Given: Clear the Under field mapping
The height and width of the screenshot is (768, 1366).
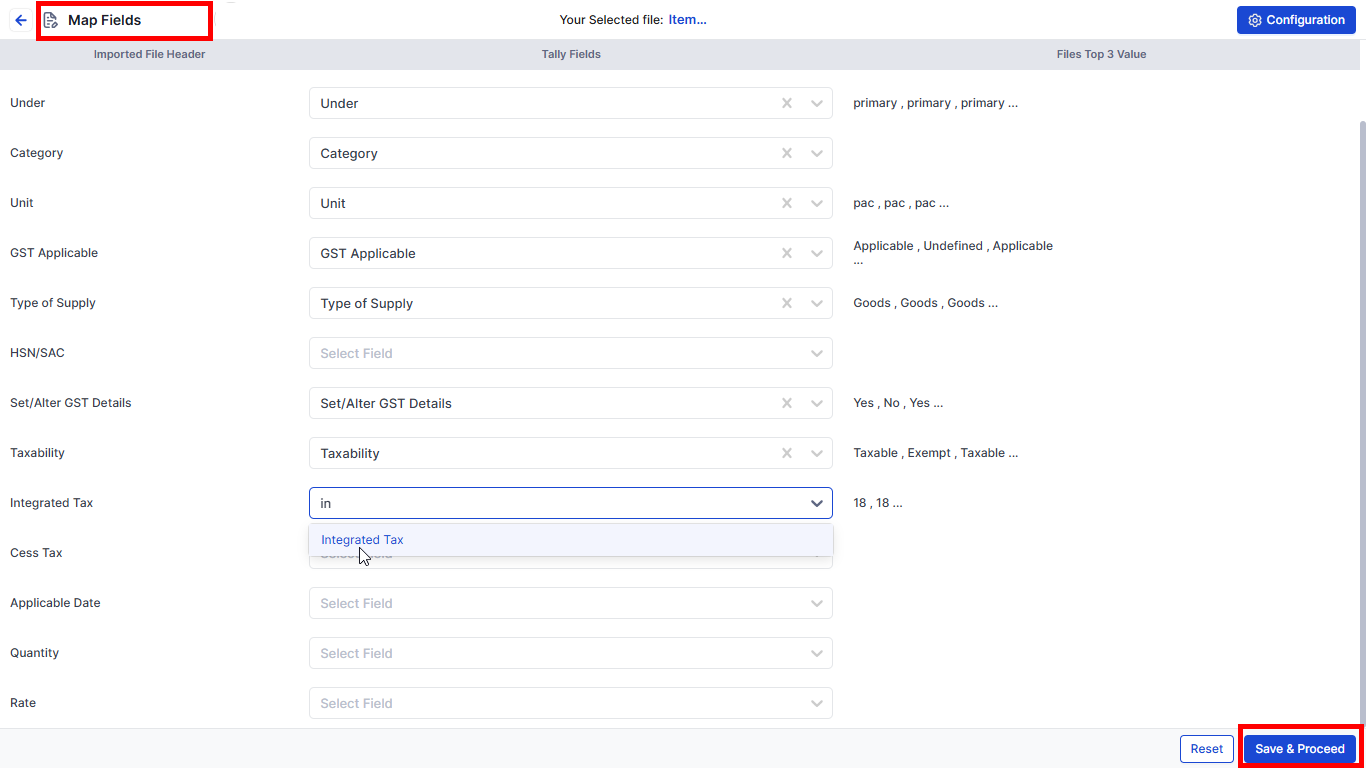Looking at the screenshot, I should pyautogui.click(x=787, y=103).
